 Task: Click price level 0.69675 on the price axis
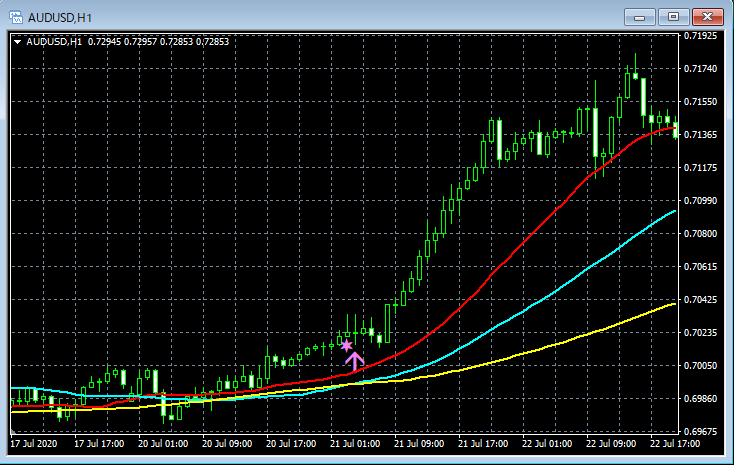[700, 431]
